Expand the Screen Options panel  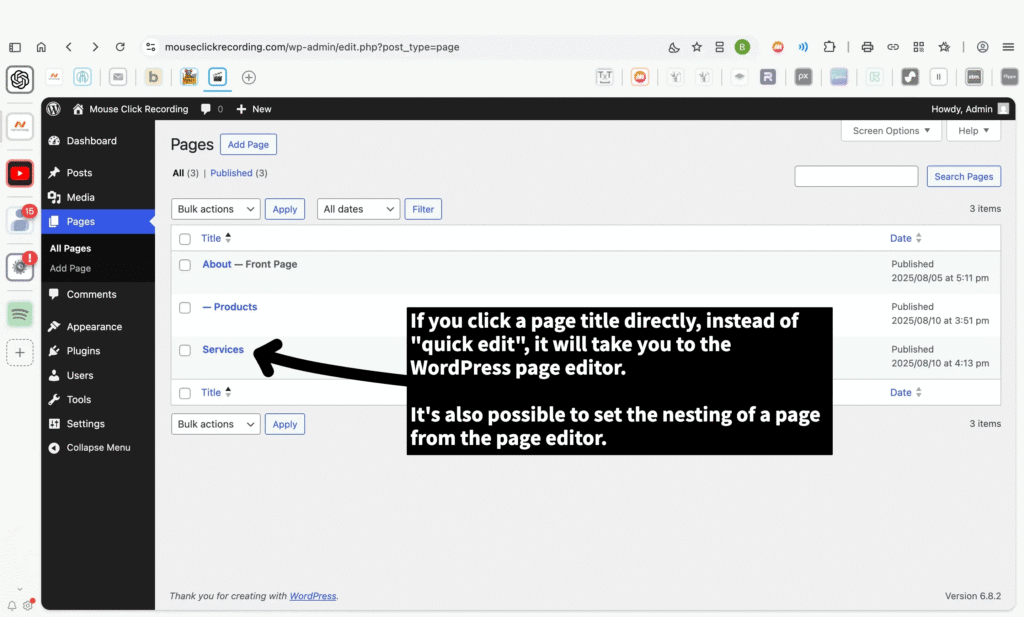coord(891,131)
